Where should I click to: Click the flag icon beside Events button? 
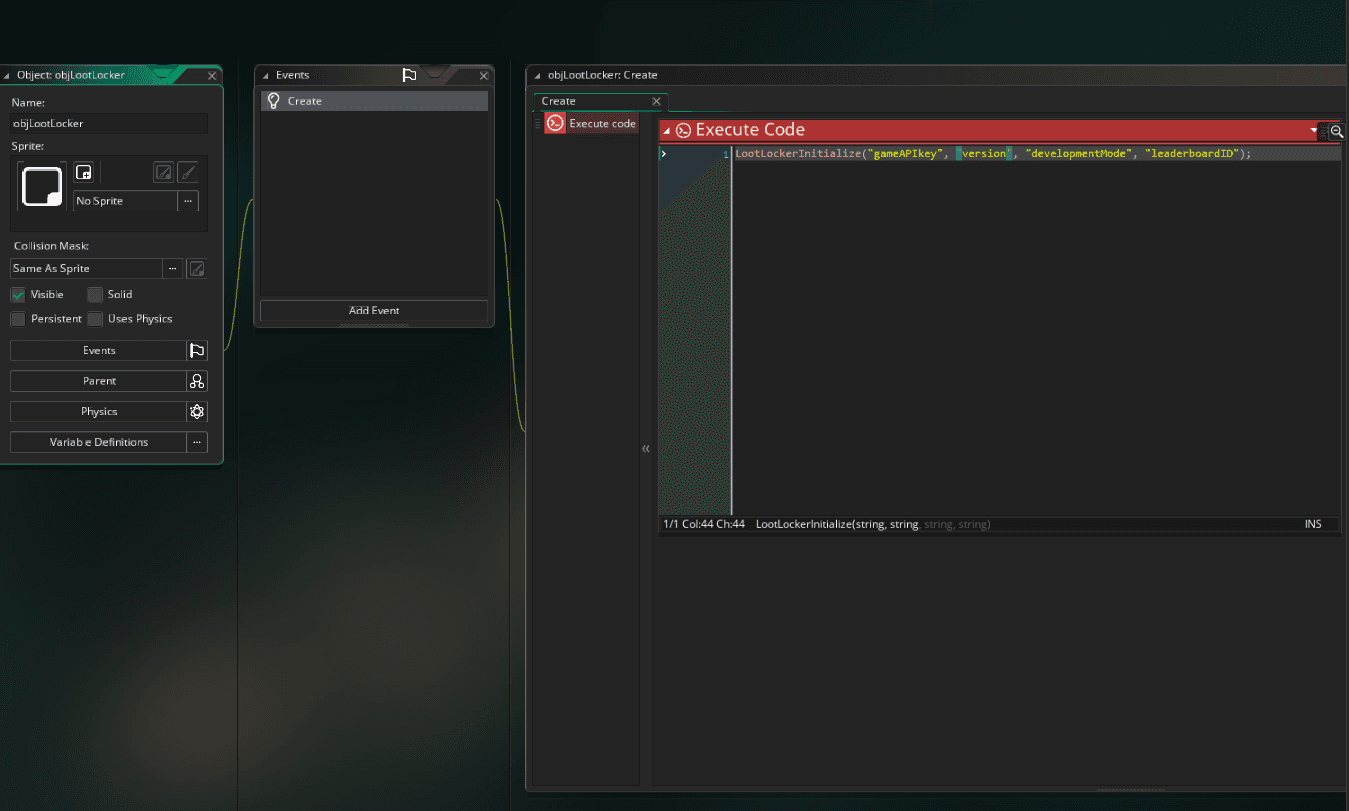197,351
